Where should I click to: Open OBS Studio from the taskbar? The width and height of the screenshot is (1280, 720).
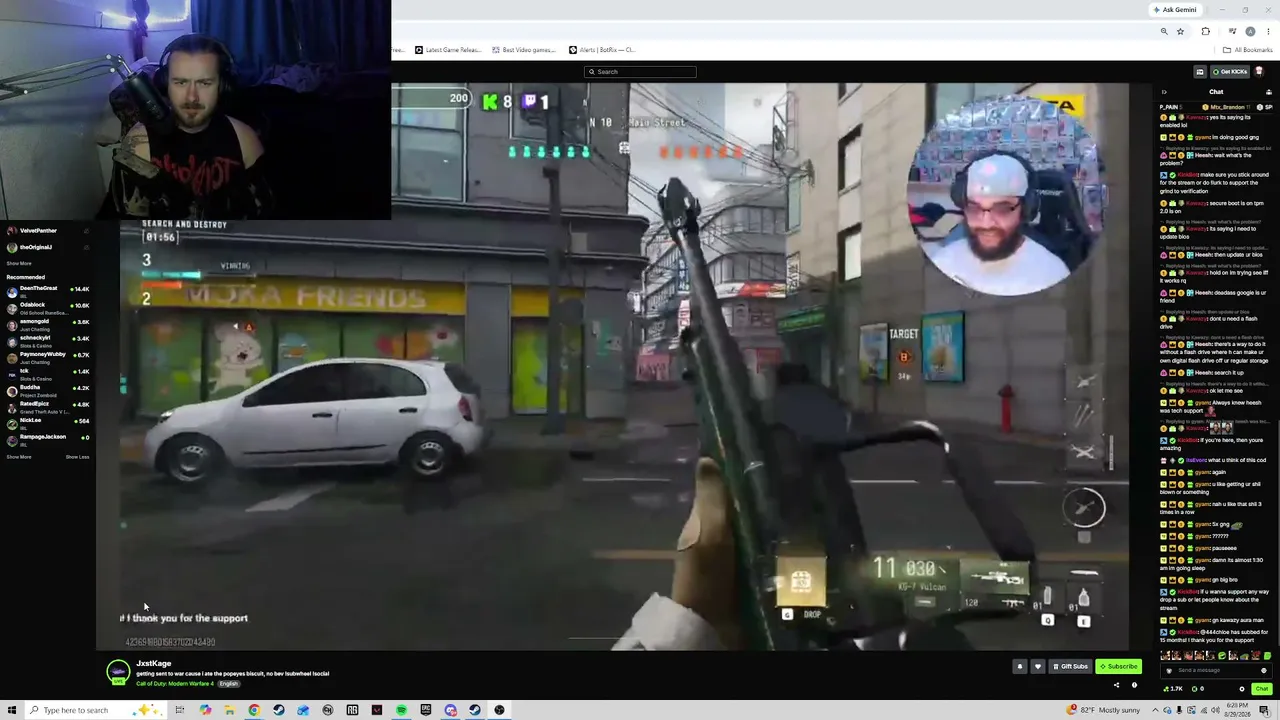pyautogui.click(x=499, y=710)
